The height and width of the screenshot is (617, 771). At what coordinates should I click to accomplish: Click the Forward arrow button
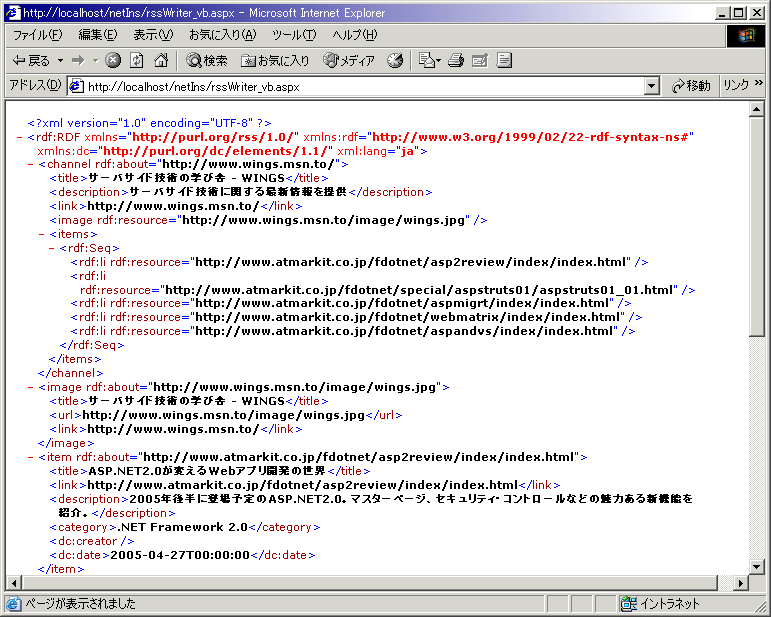pos(78,60)
